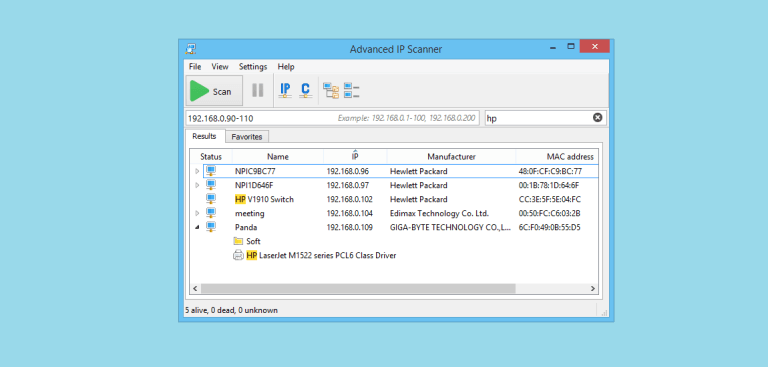
Task: Clear the hp search filter
Action: click(x=598, y=118)
